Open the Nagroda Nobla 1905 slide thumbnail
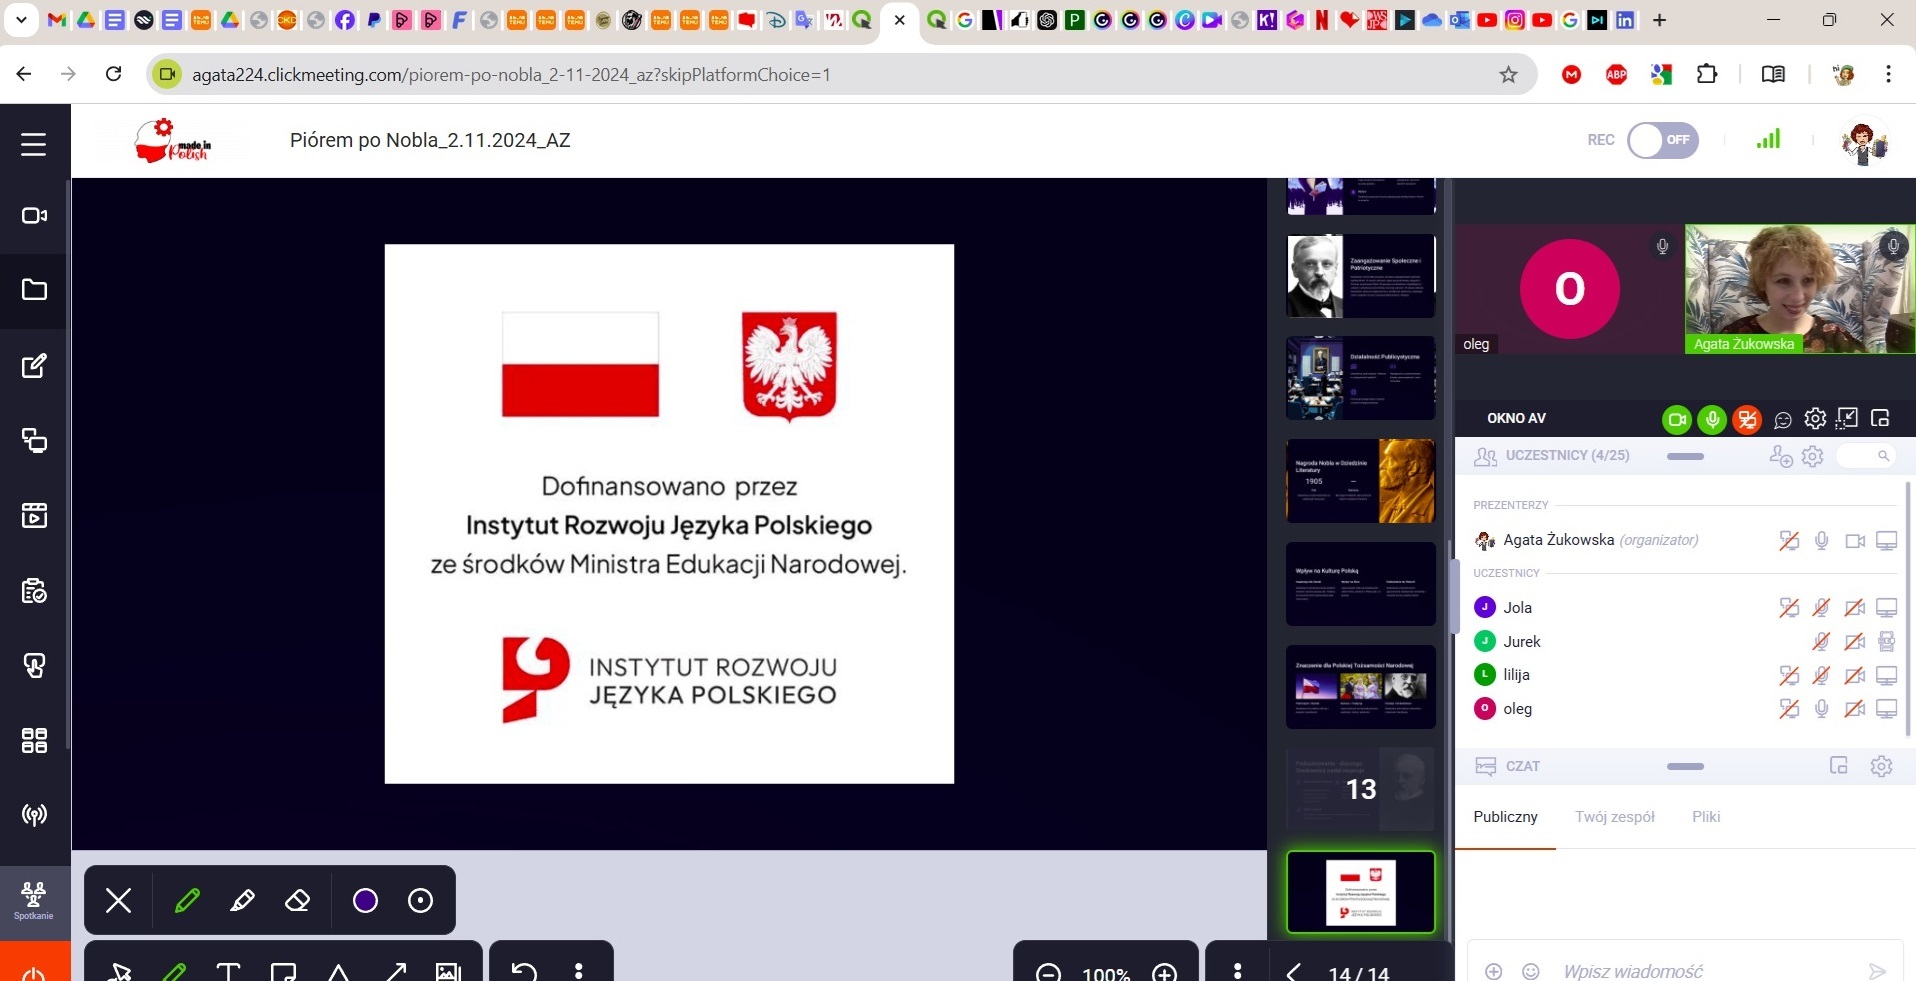 [1360, 481]
